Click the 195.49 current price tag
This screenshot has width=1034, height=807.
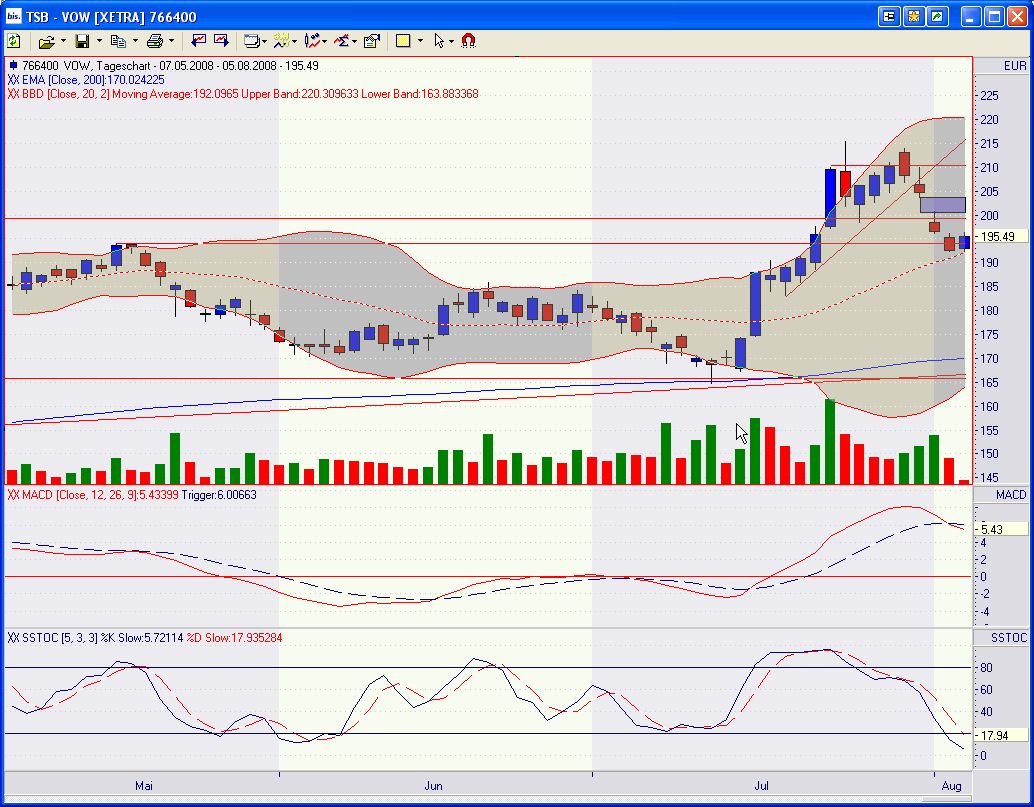[1002, 236]
